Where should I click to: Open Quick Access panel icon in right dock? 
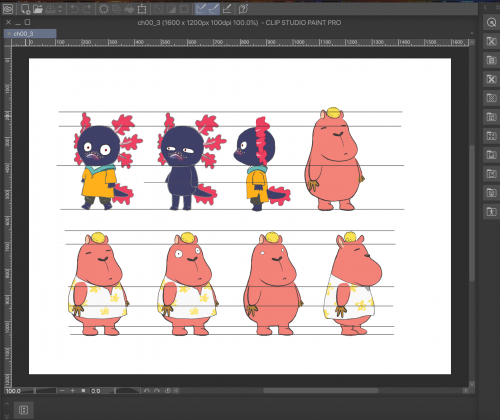(x=491, y=22)
